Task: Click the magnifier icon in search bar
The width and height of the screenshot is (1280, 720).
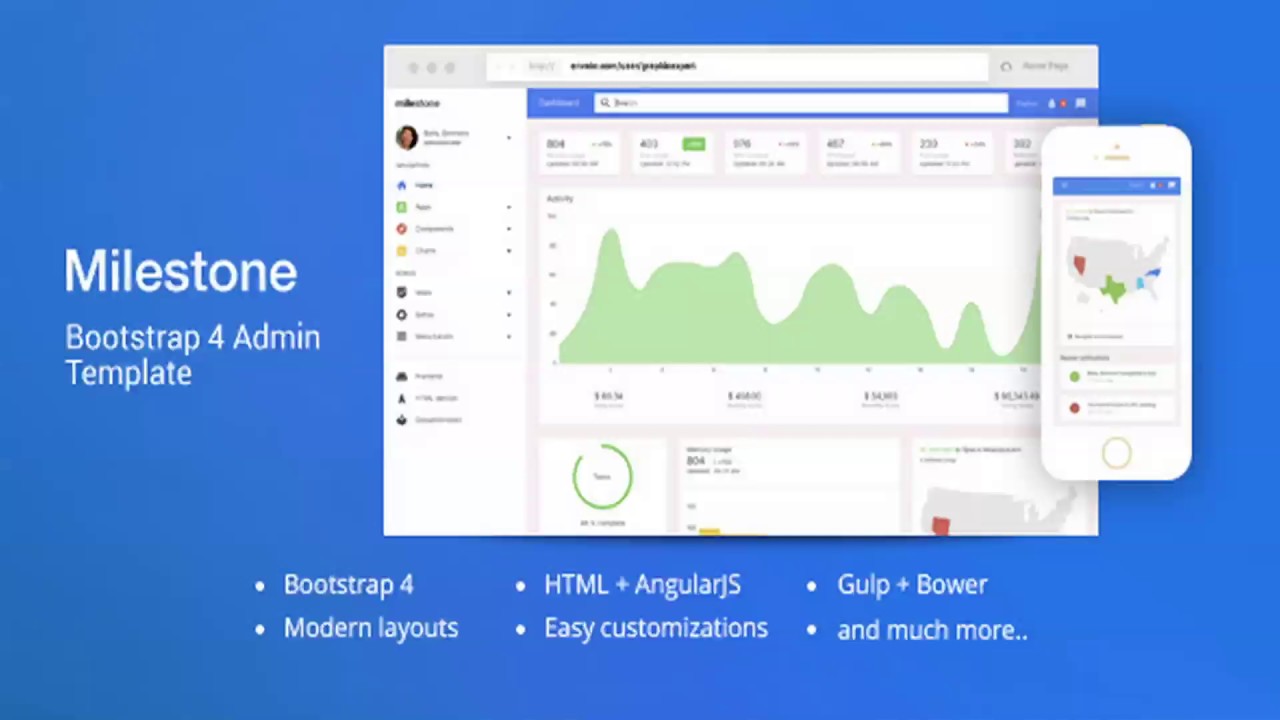Action: (605, 103)
